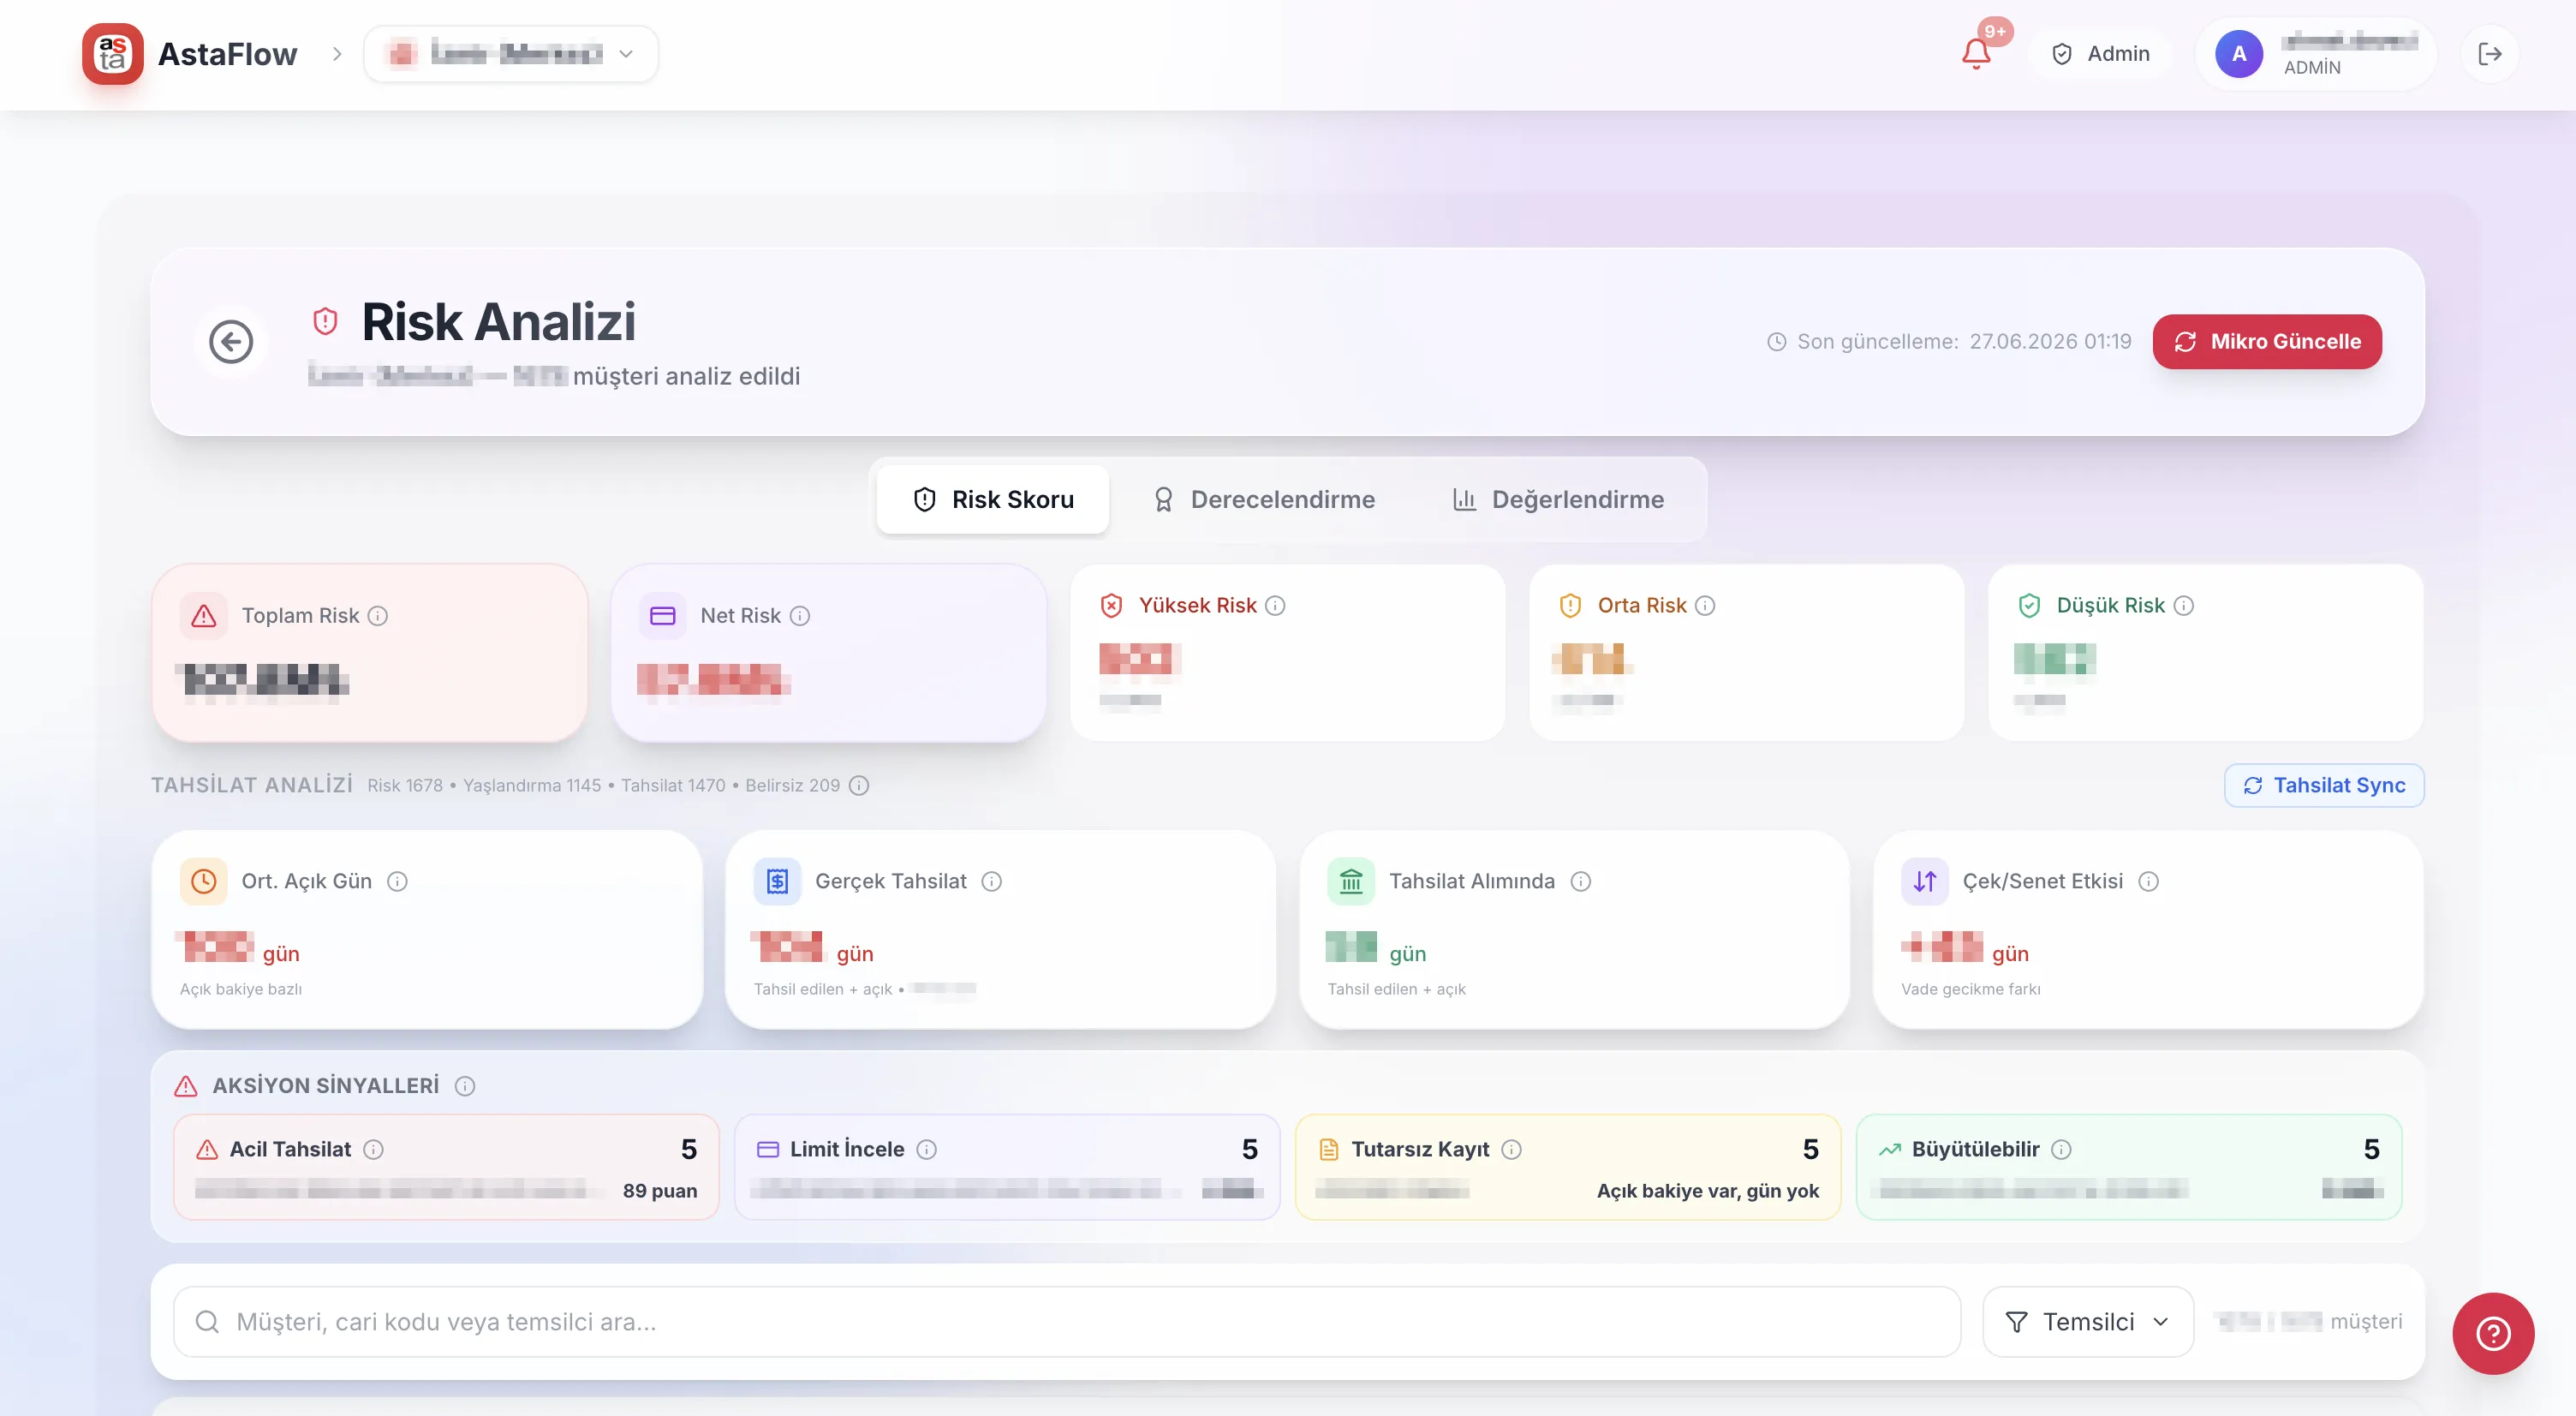
Task: Click the Net Risk summary card
Action: point(829,653)
